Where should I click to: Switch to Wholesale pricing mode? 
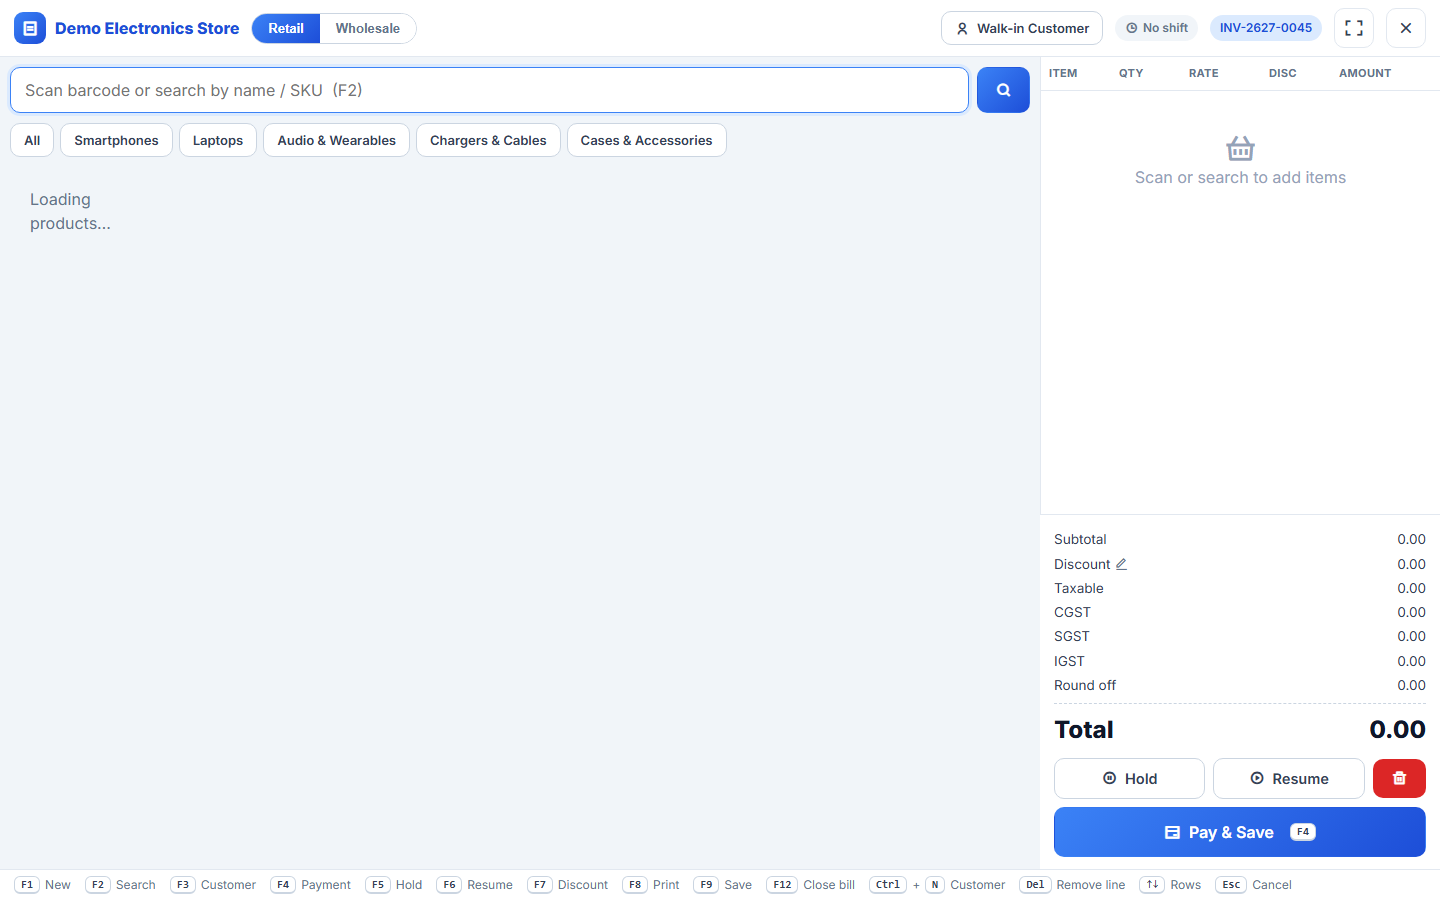368,28
